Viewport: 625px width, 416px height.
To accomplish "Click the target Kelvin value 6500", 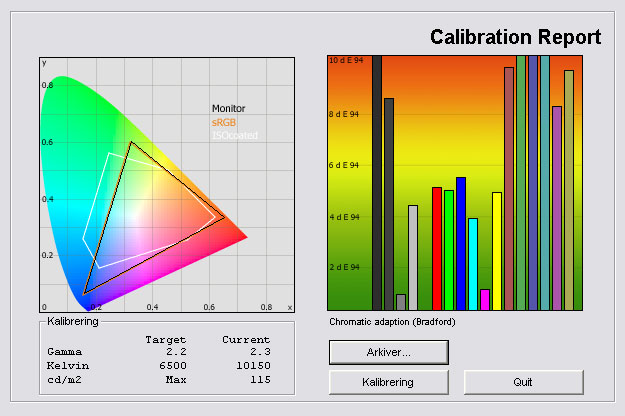I will pyautogui.click(x=173, y=366).
